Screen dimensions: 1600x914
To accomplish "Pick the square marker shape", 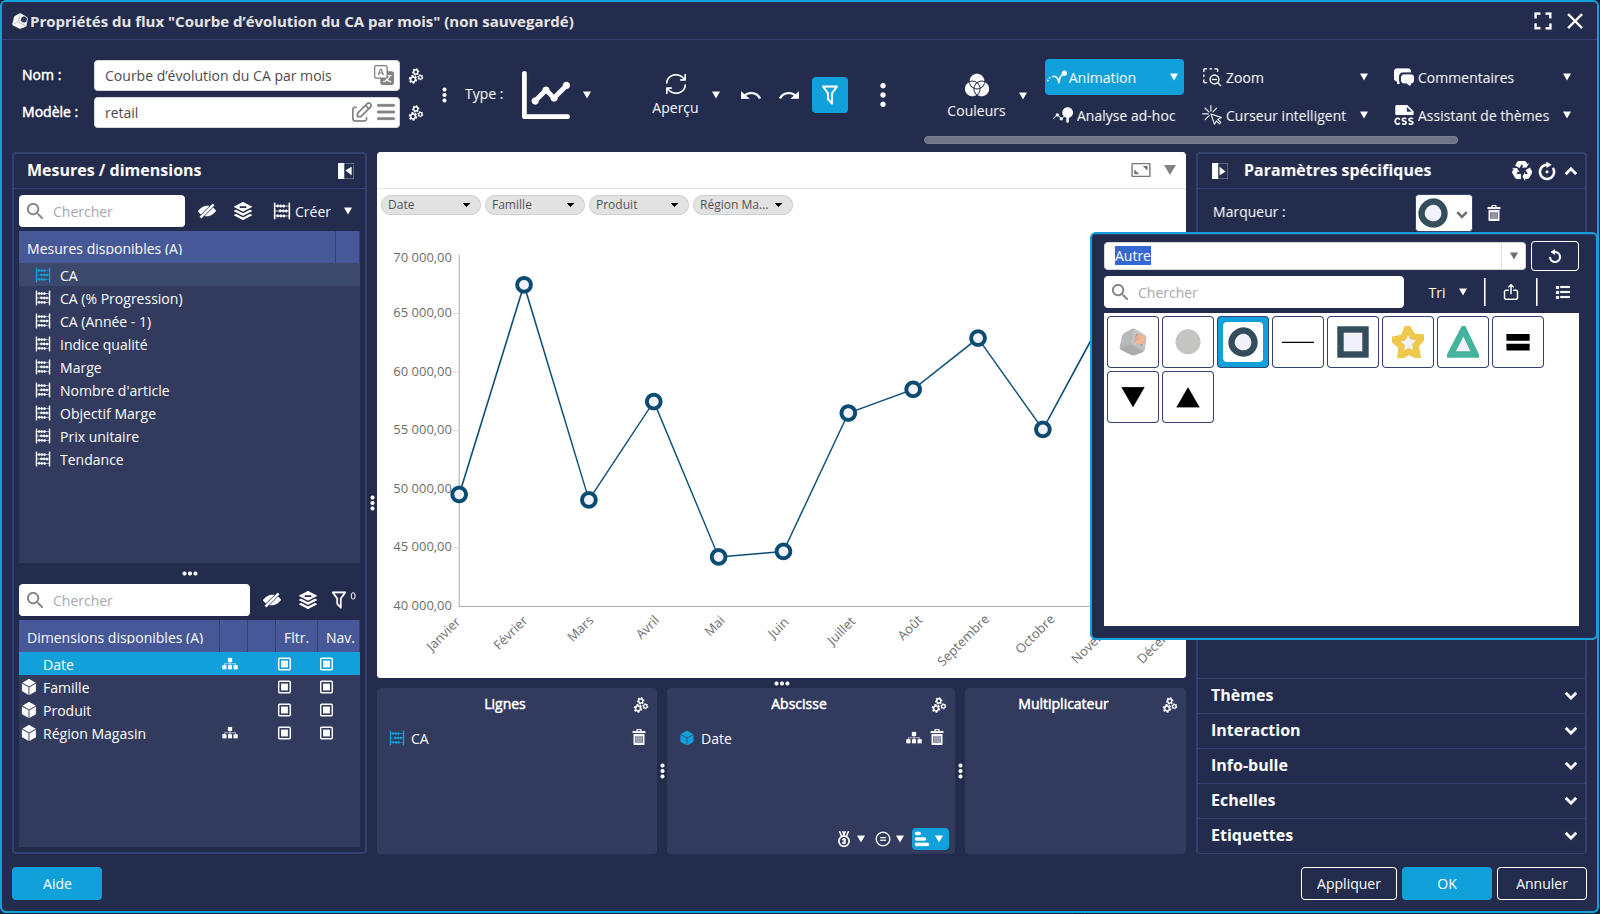I will tap(1352, 342).
